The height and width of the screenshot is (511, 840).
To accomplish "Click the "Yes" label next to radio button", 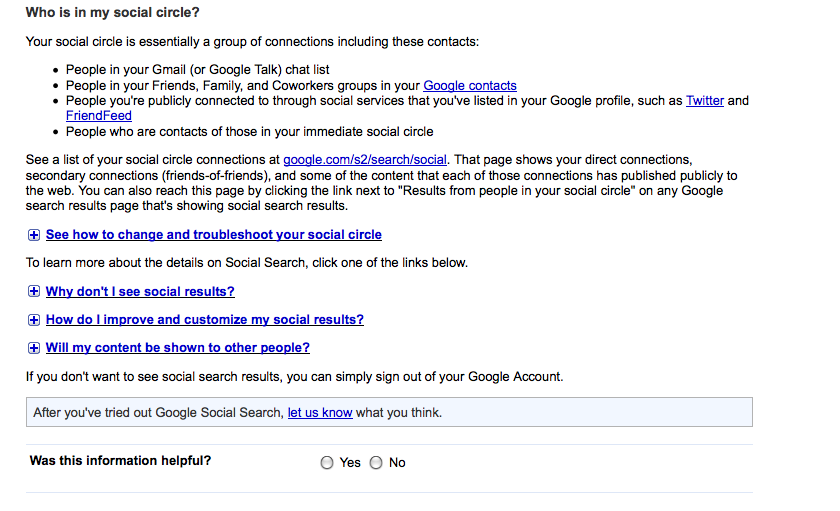I will (350, 462).
